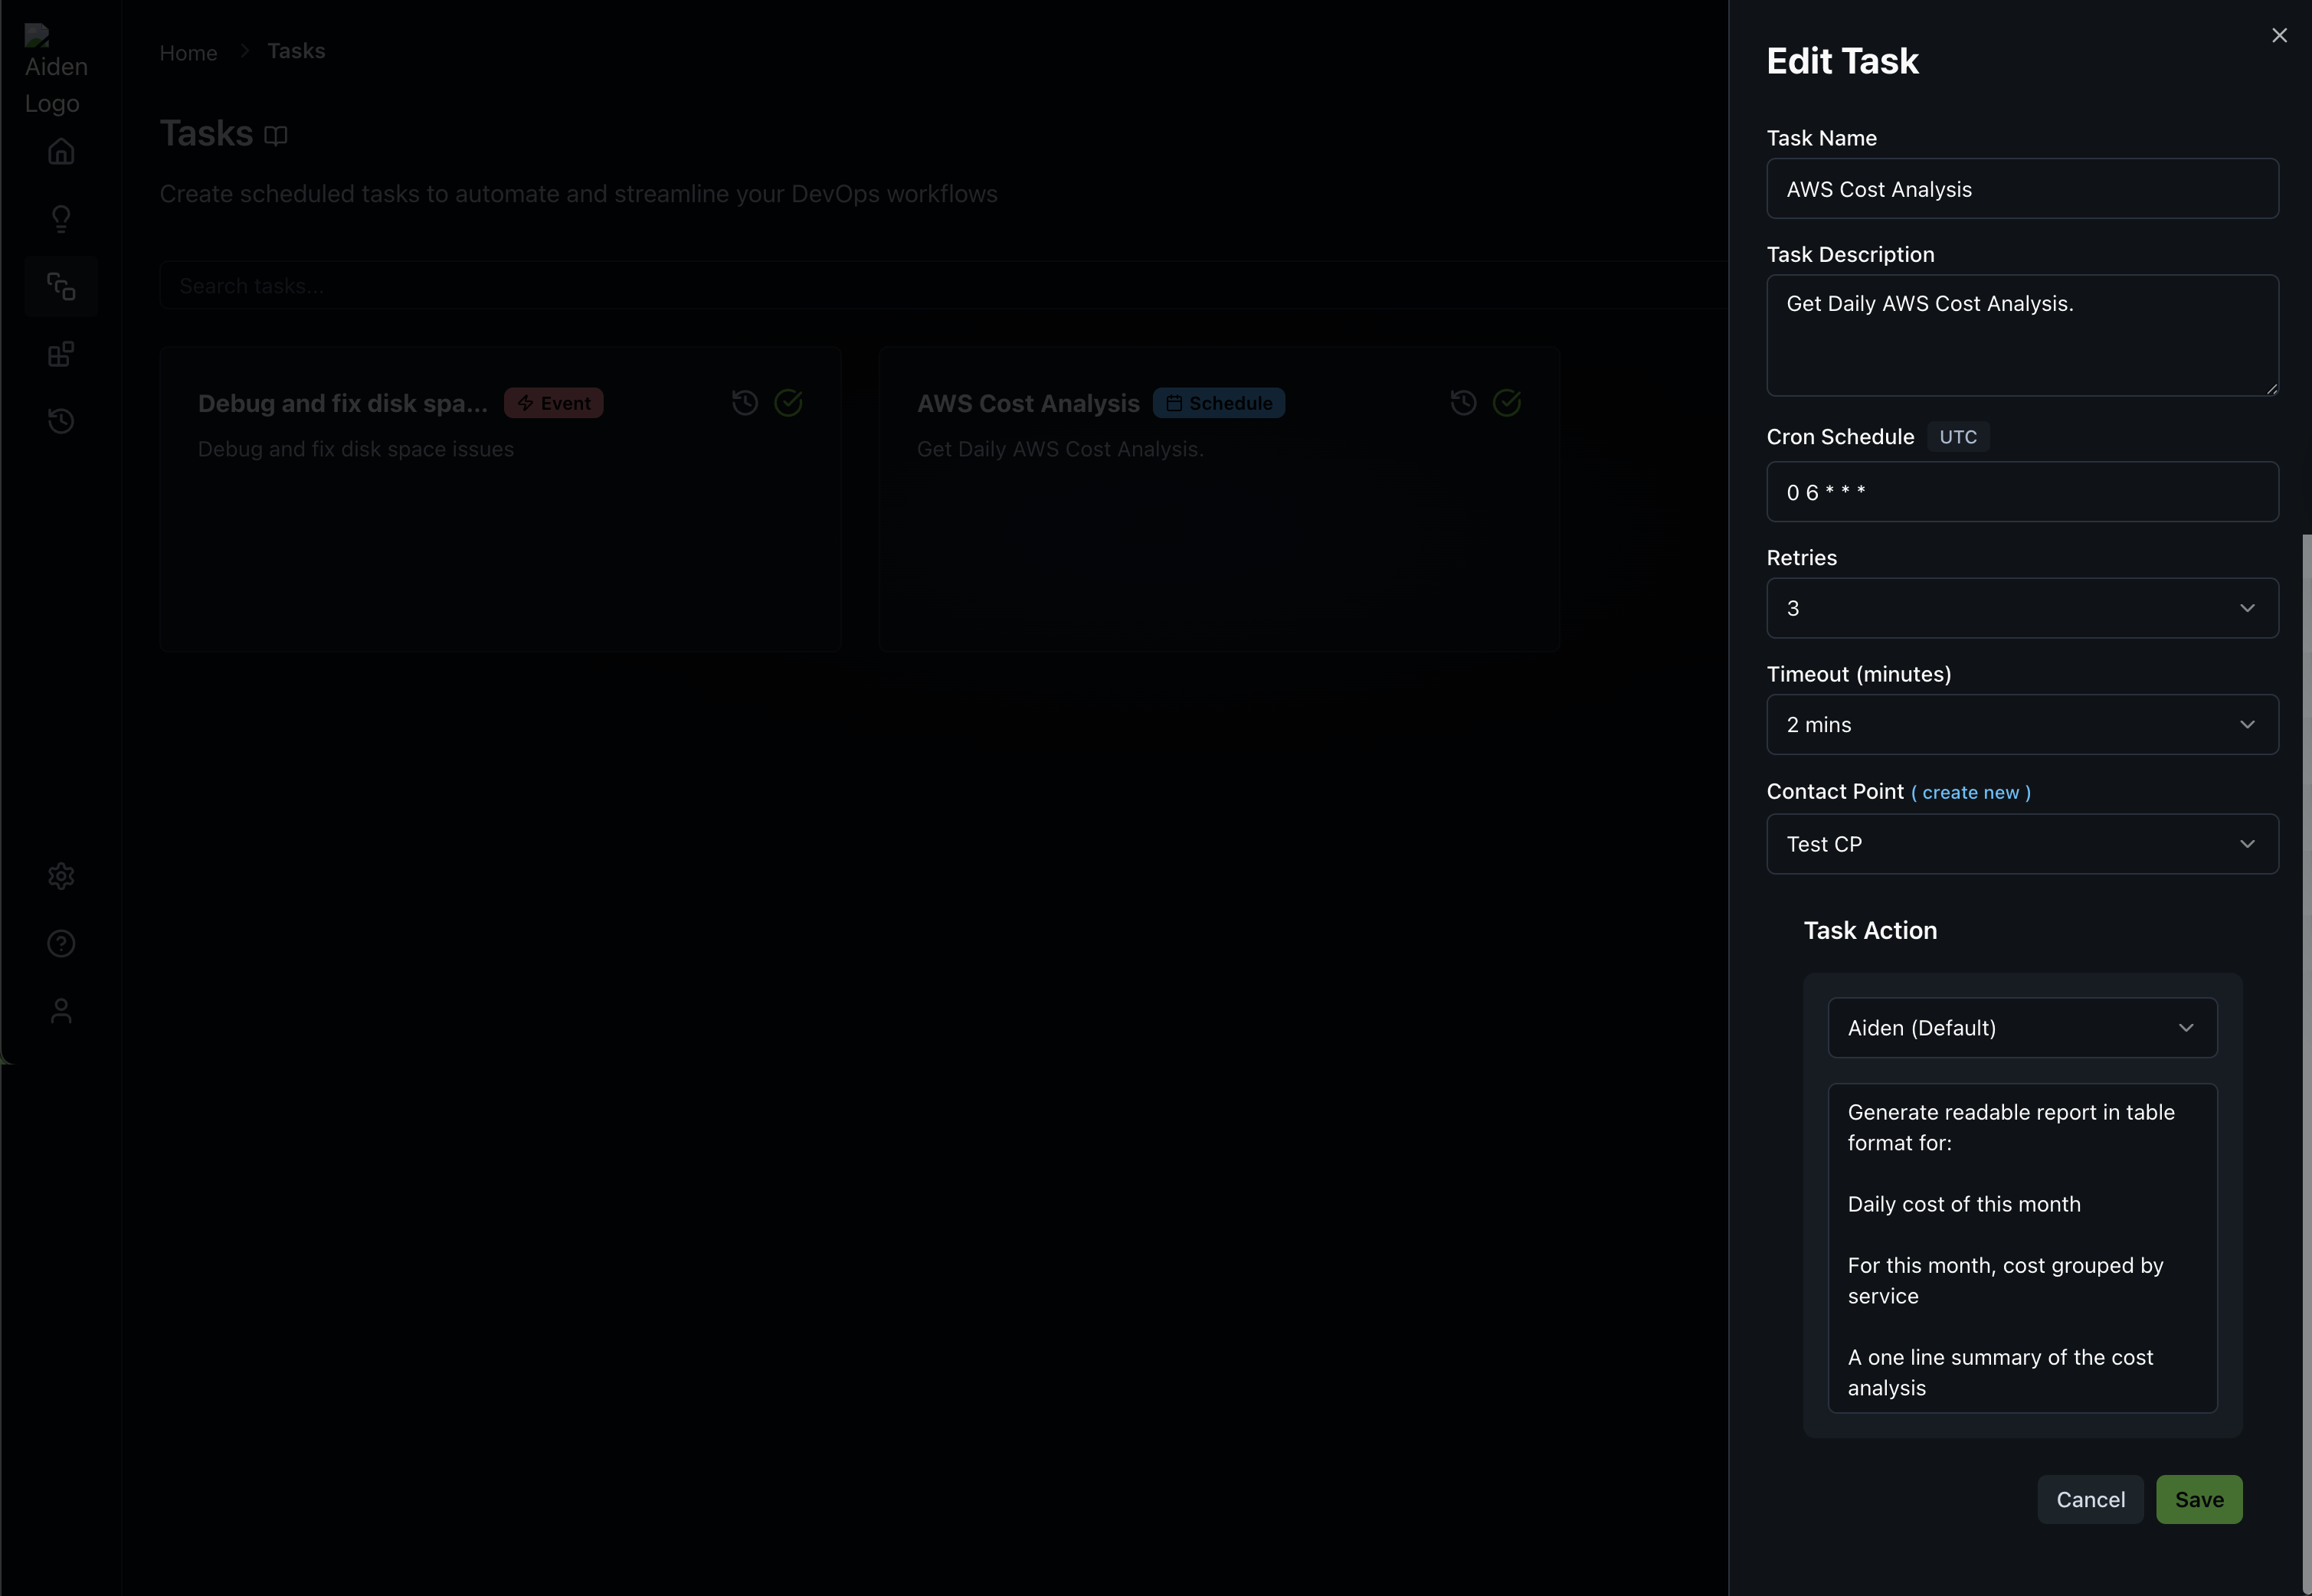Open the Timeout minutes dropdown
The image size is (2312, 1596).
pyautogui.click(x=2022, y=724)
